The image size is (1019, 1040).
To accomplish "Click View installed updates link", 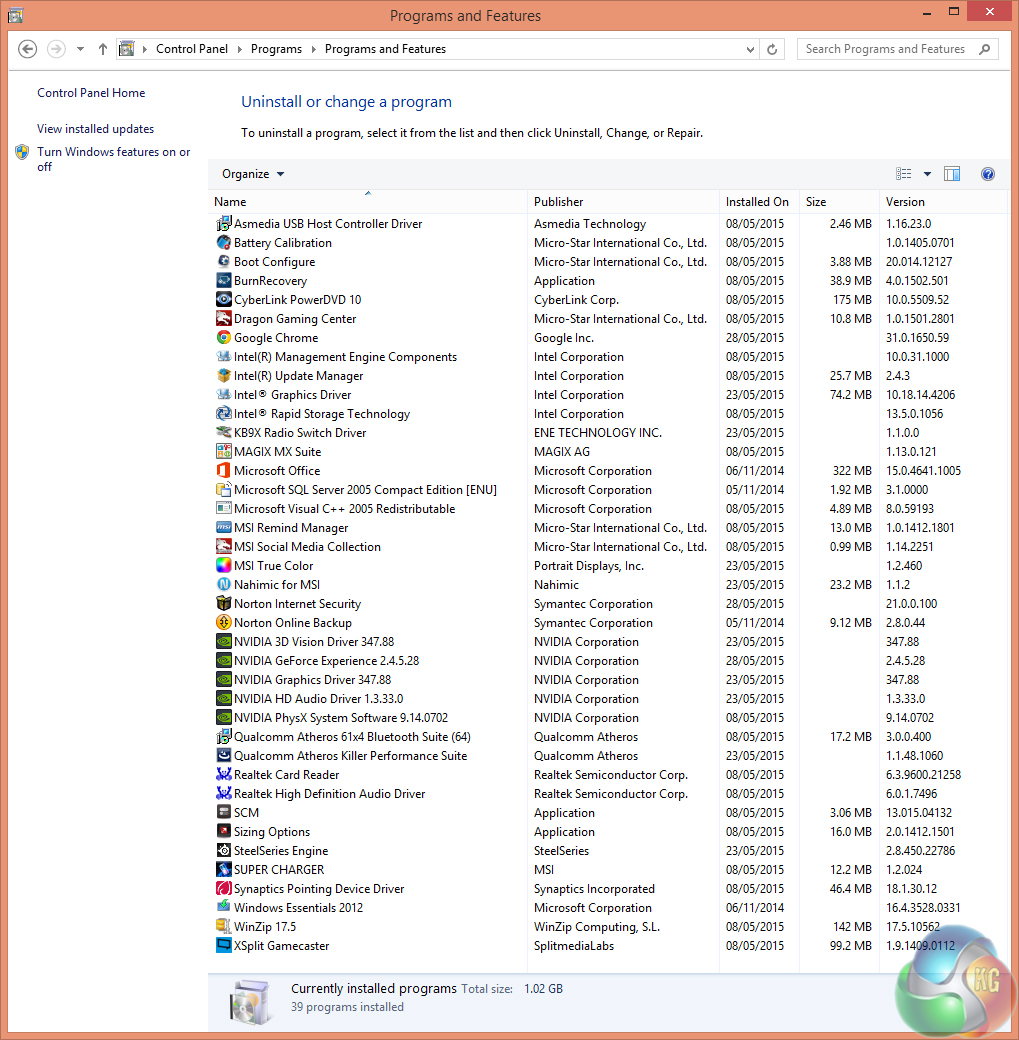I will tap(95, 129).
